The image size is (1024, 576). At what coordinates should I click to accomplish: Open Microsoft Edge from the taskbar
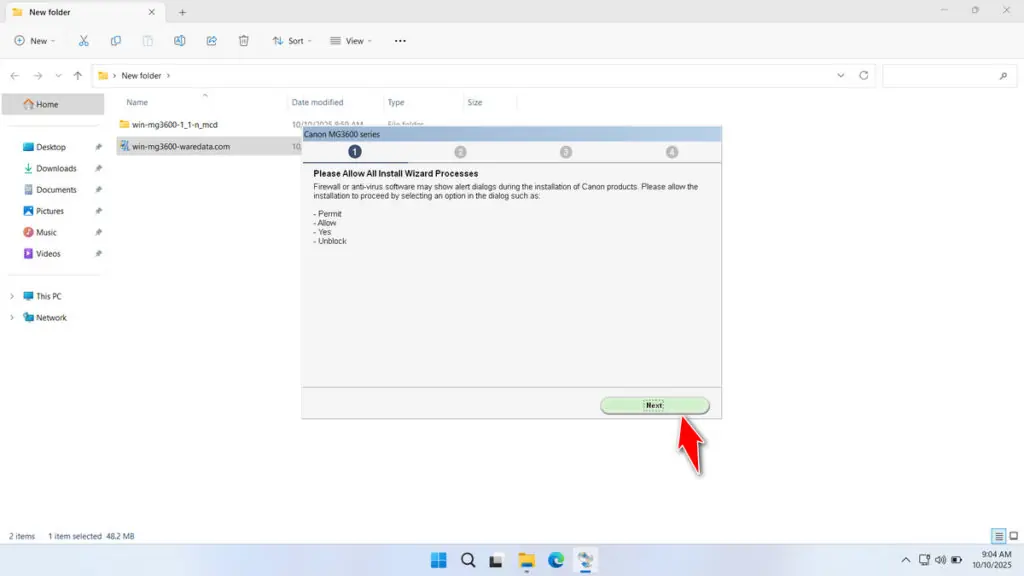(x=556, y=560)
